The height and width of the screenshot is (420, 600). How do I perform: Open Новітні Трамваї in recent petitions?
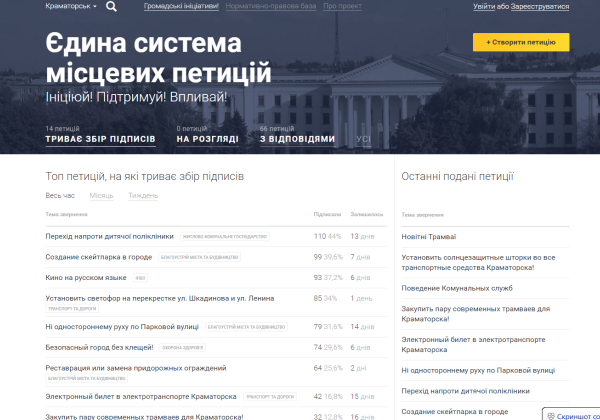click(429, 237)
